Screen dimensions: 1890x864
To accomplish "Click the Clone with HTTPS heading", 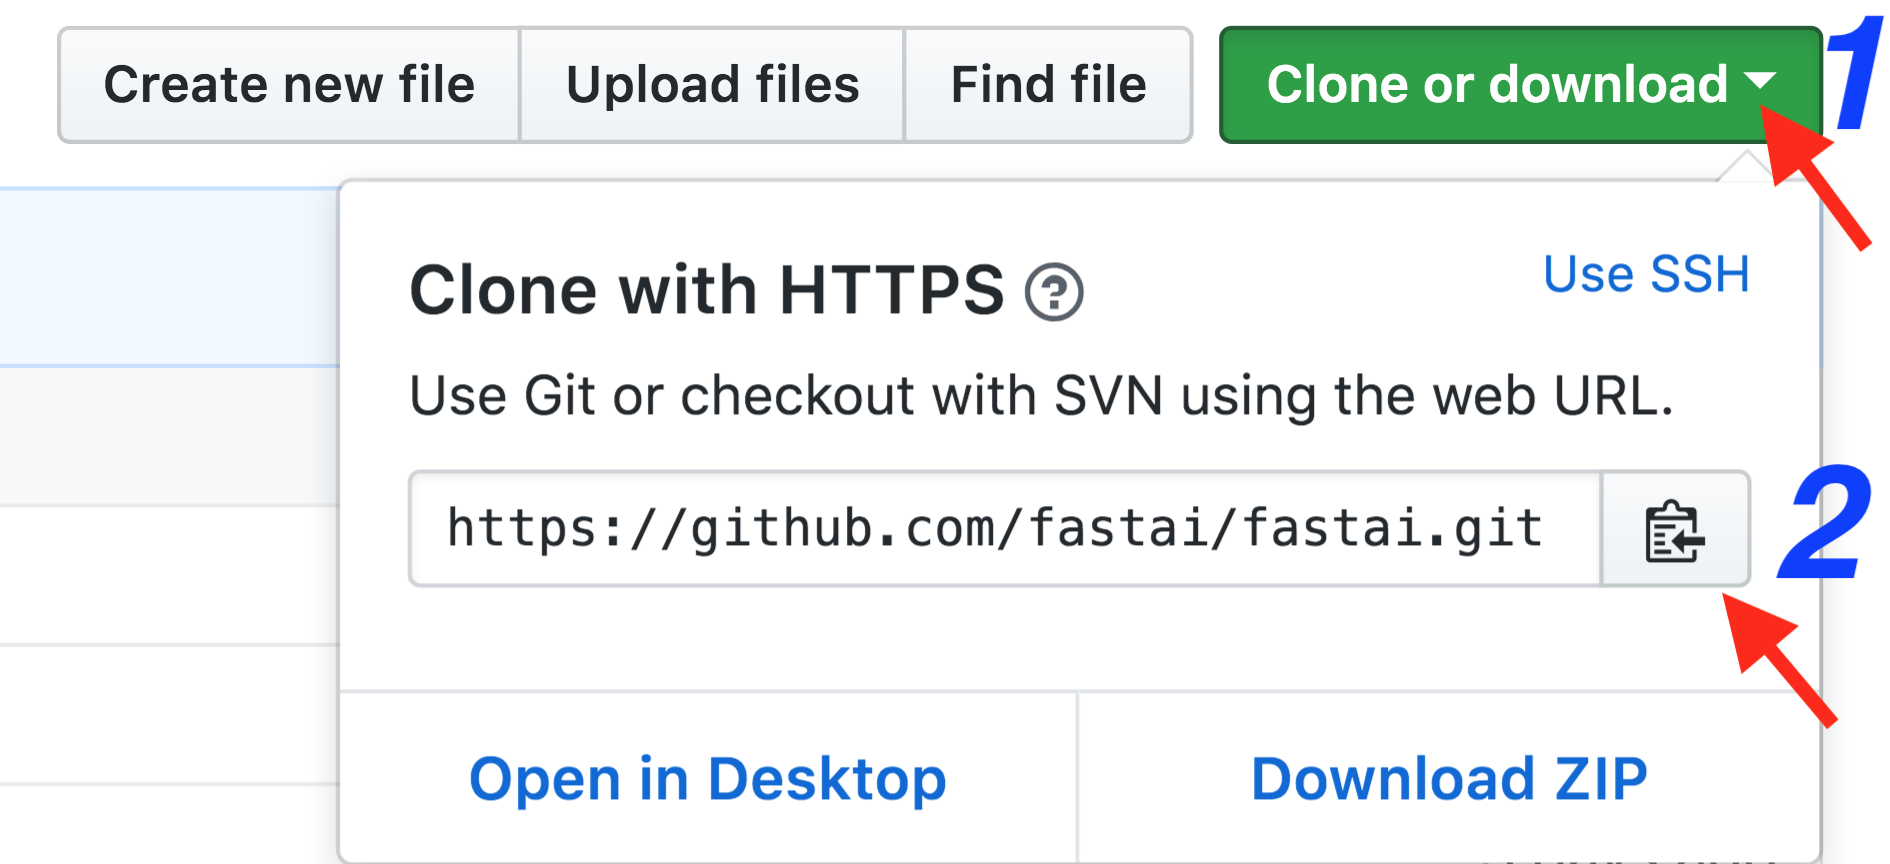I will (706, 291).
